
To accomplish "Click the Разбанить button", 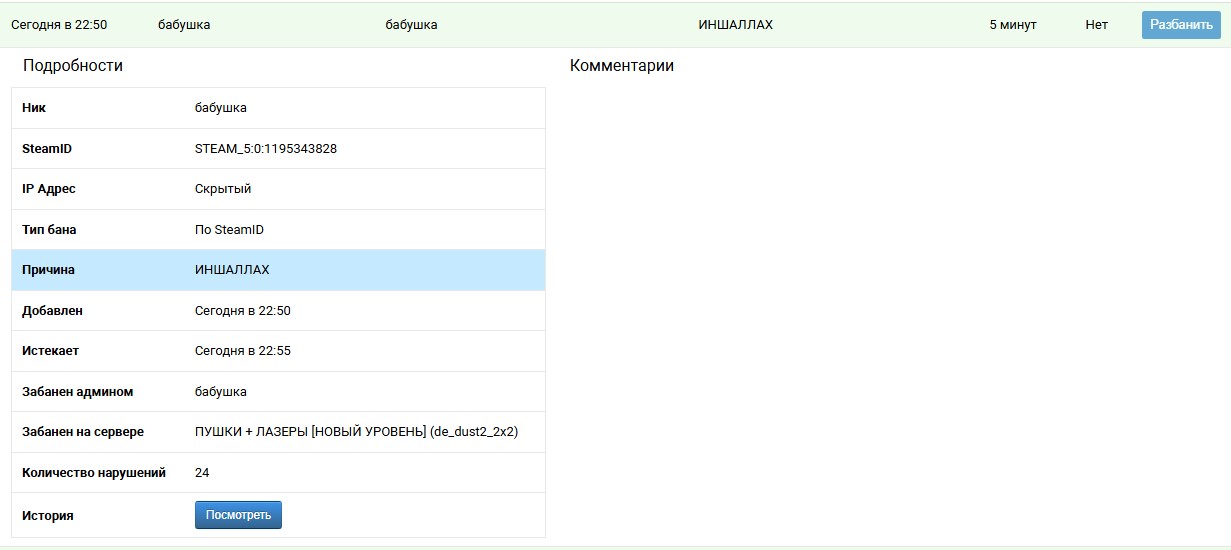I will coord(1181,25).
